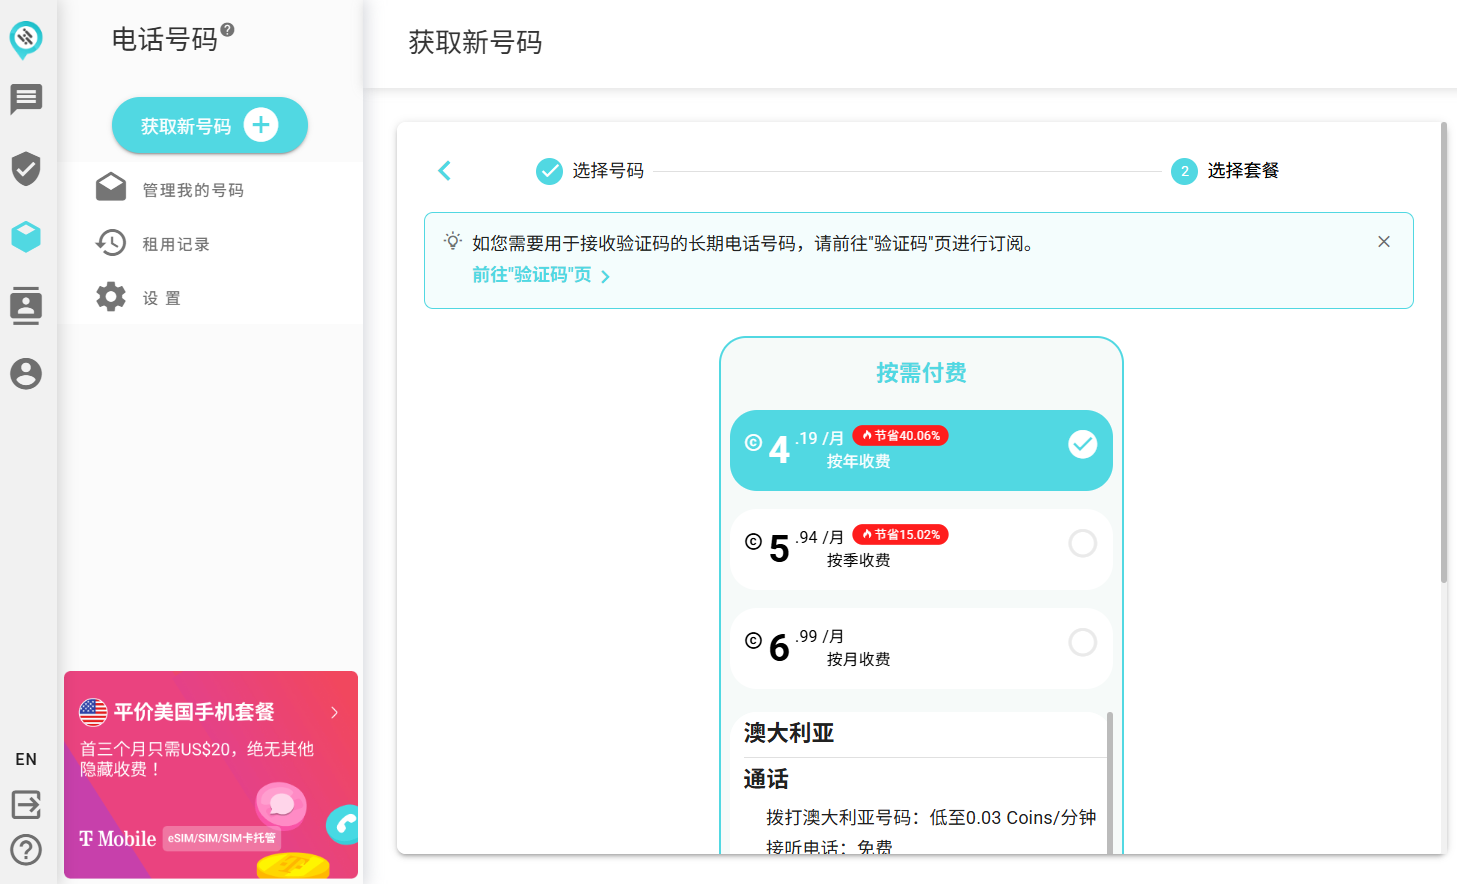Select the 4.19/月 按年收费 plan

click(x=921, y=450)
